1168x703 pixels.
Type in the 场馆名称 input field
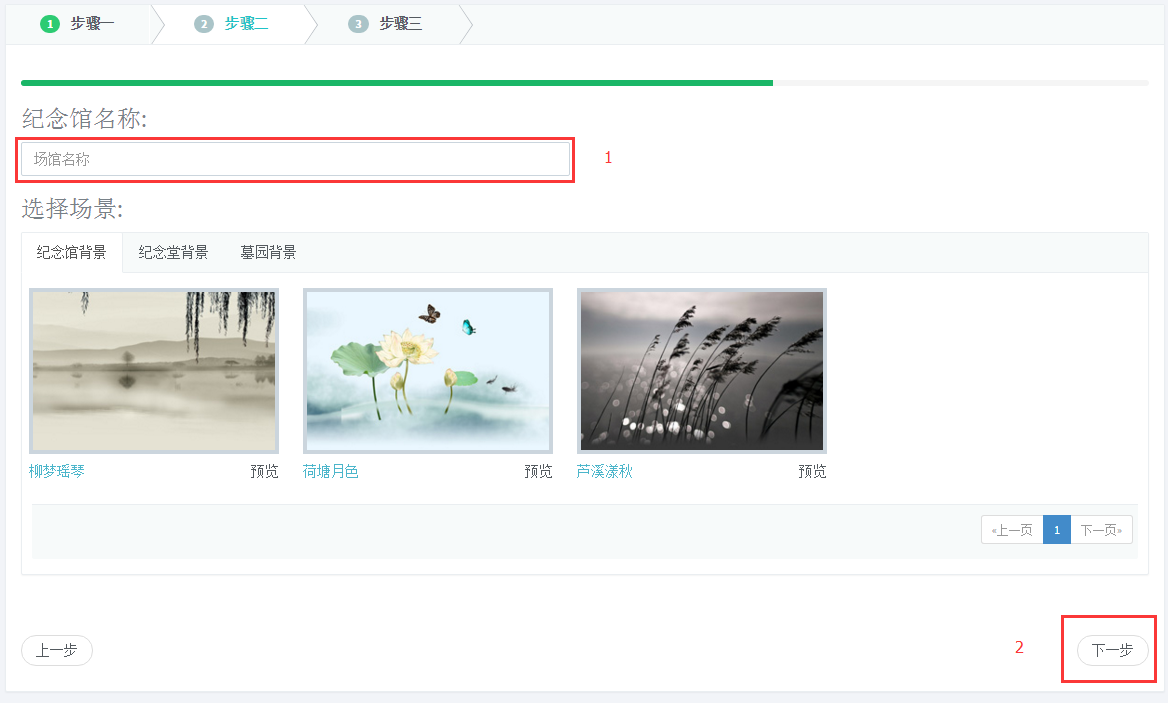pos(295,159)
